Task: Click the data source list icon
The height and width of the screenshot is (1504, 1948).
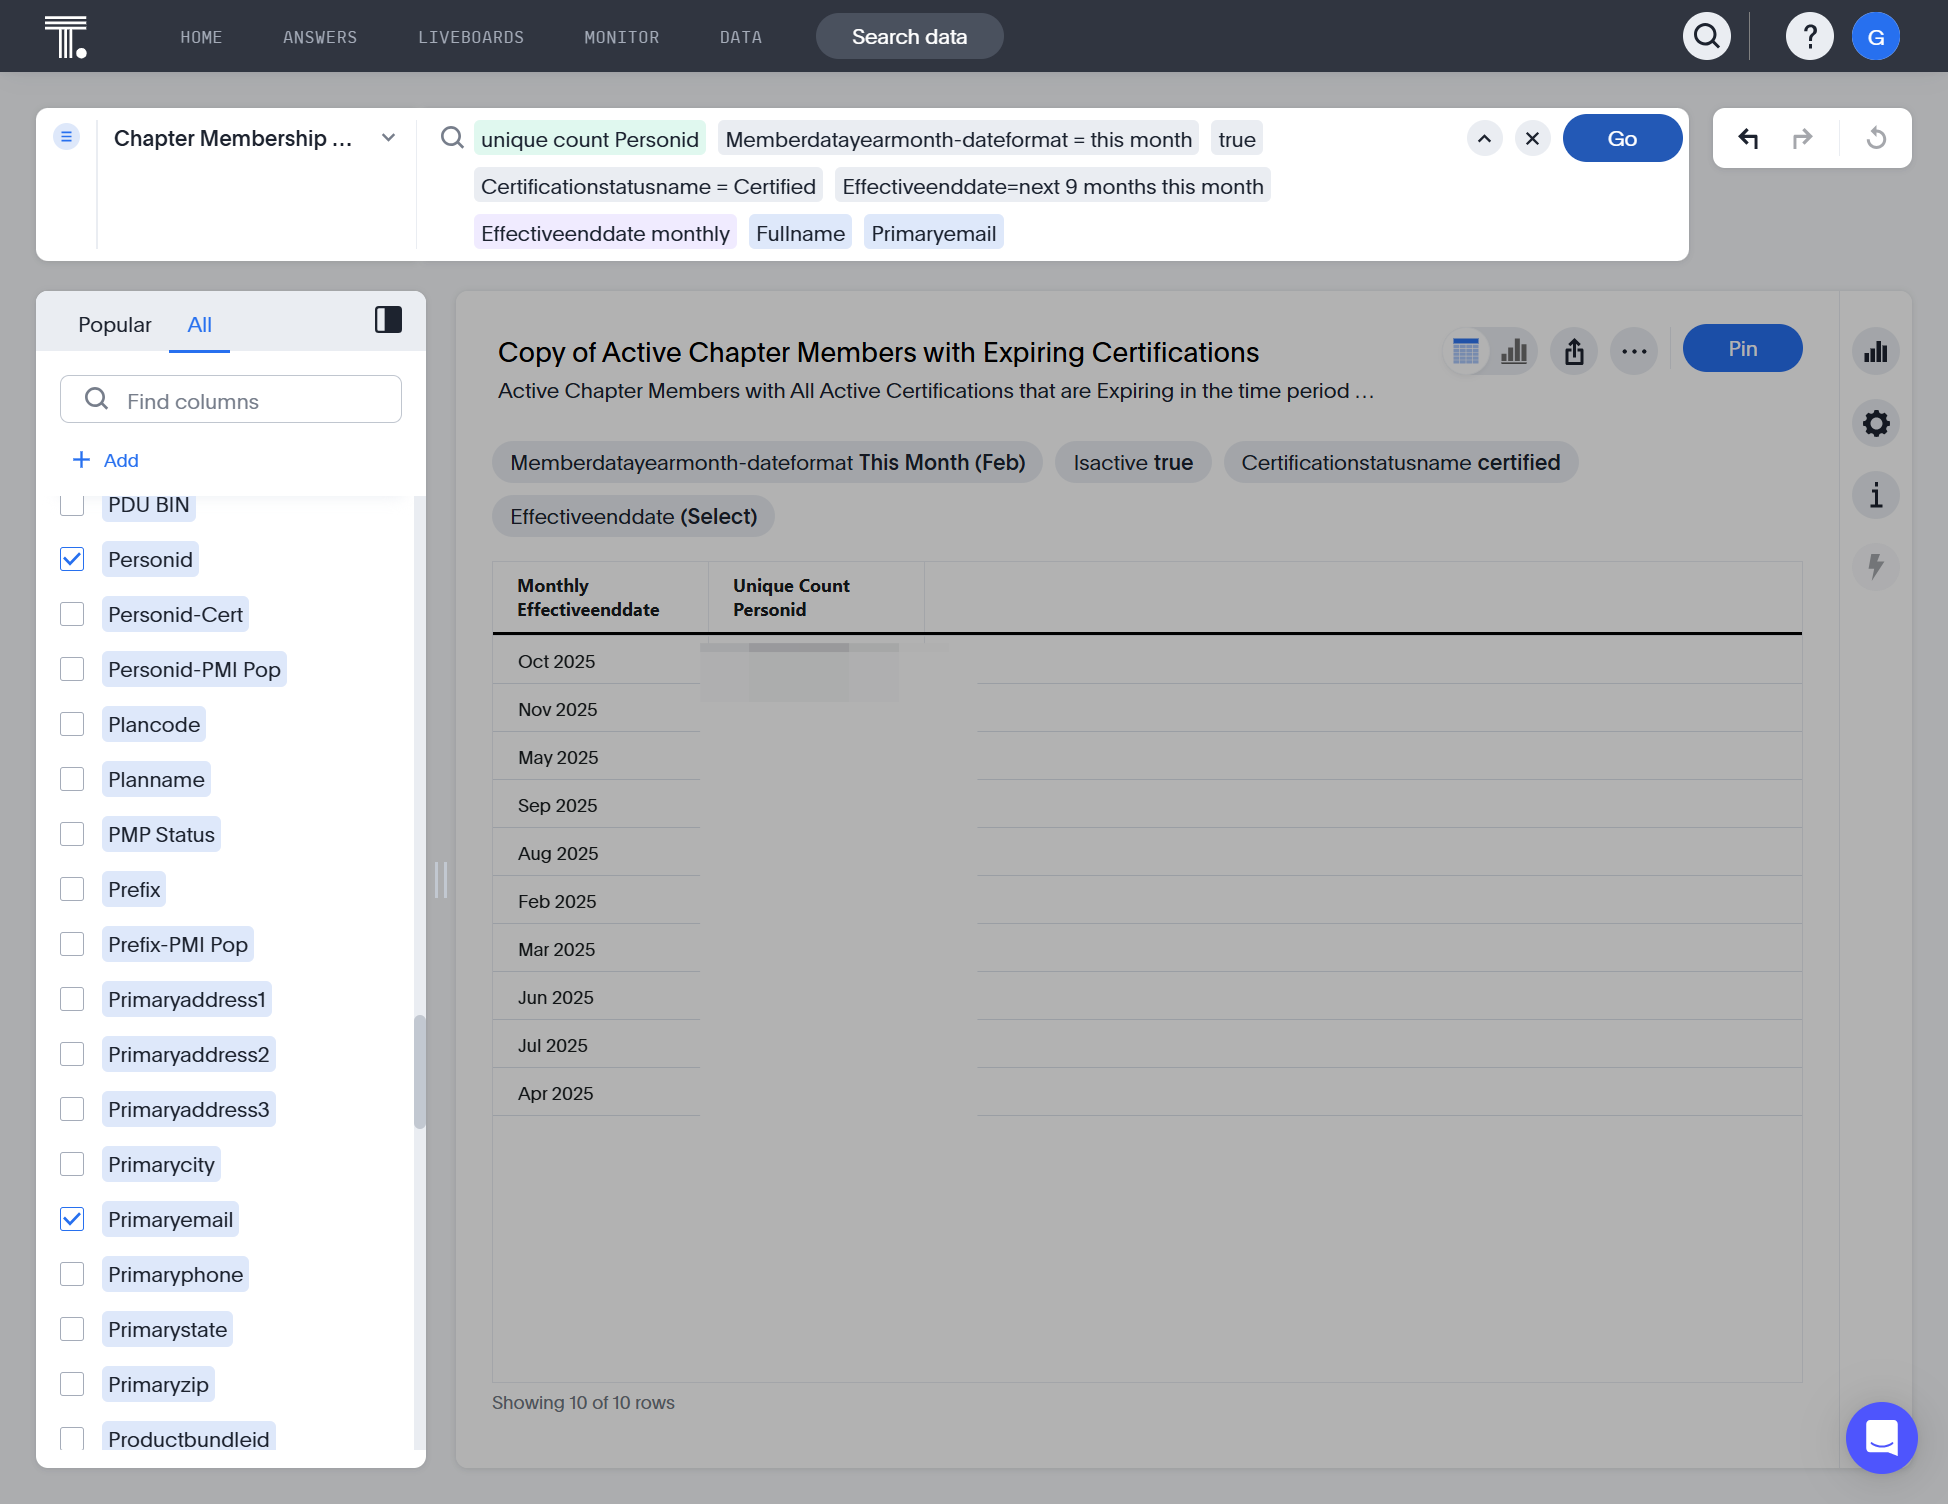Action: pos(67,137)
